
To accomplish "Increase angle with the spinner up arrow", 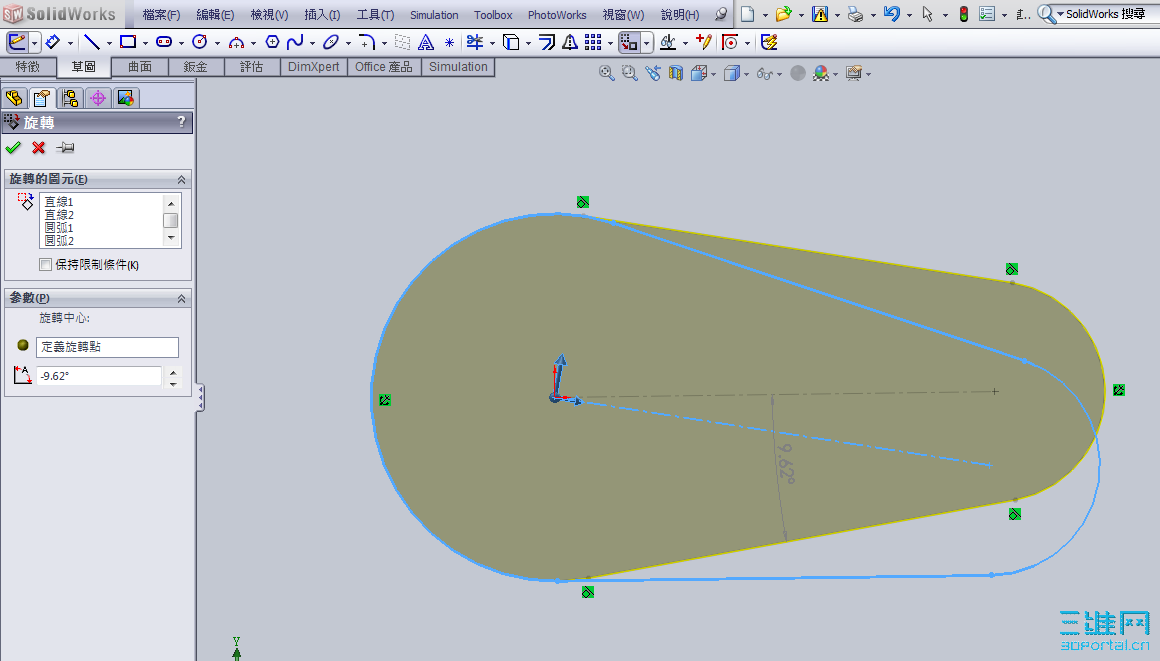I will point(173,372).
